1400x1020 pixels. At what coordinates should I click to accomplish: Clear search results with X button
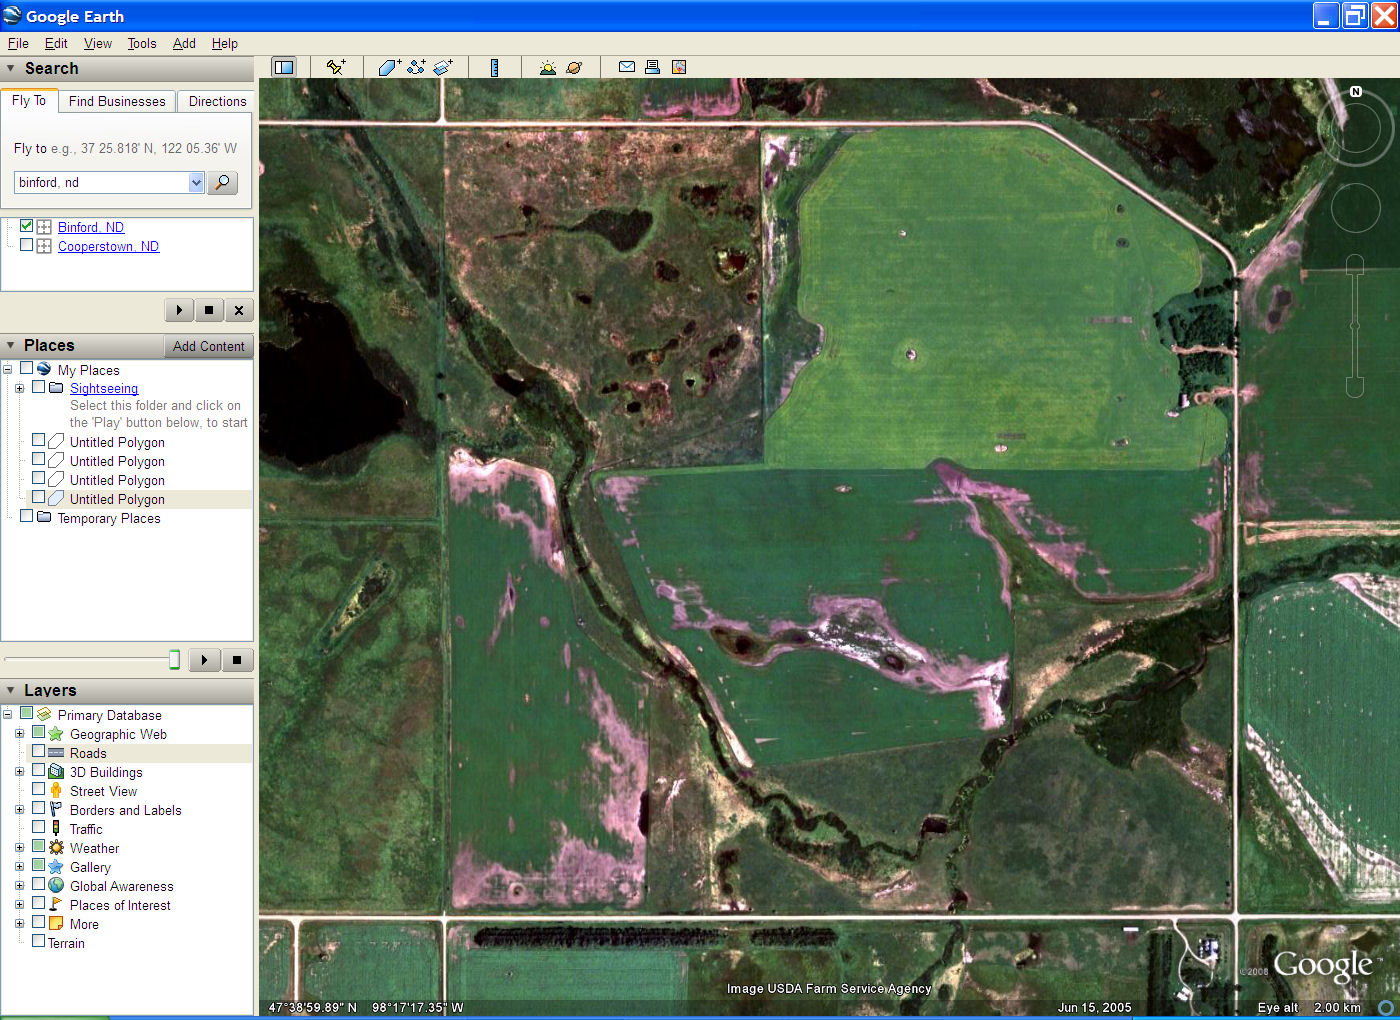pos(239,310)
